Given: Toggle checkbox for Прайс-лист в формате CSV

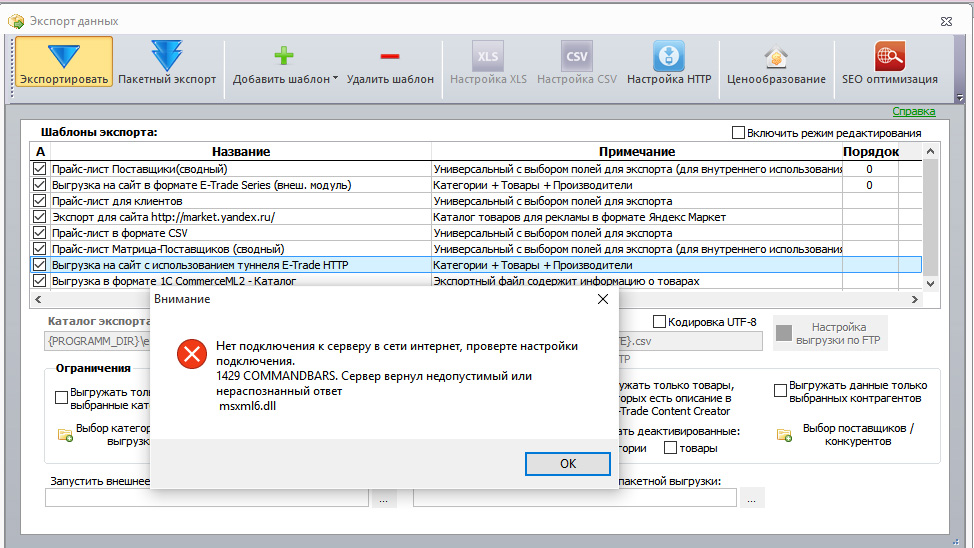Looking at the screenshot, I should (39, 232).
